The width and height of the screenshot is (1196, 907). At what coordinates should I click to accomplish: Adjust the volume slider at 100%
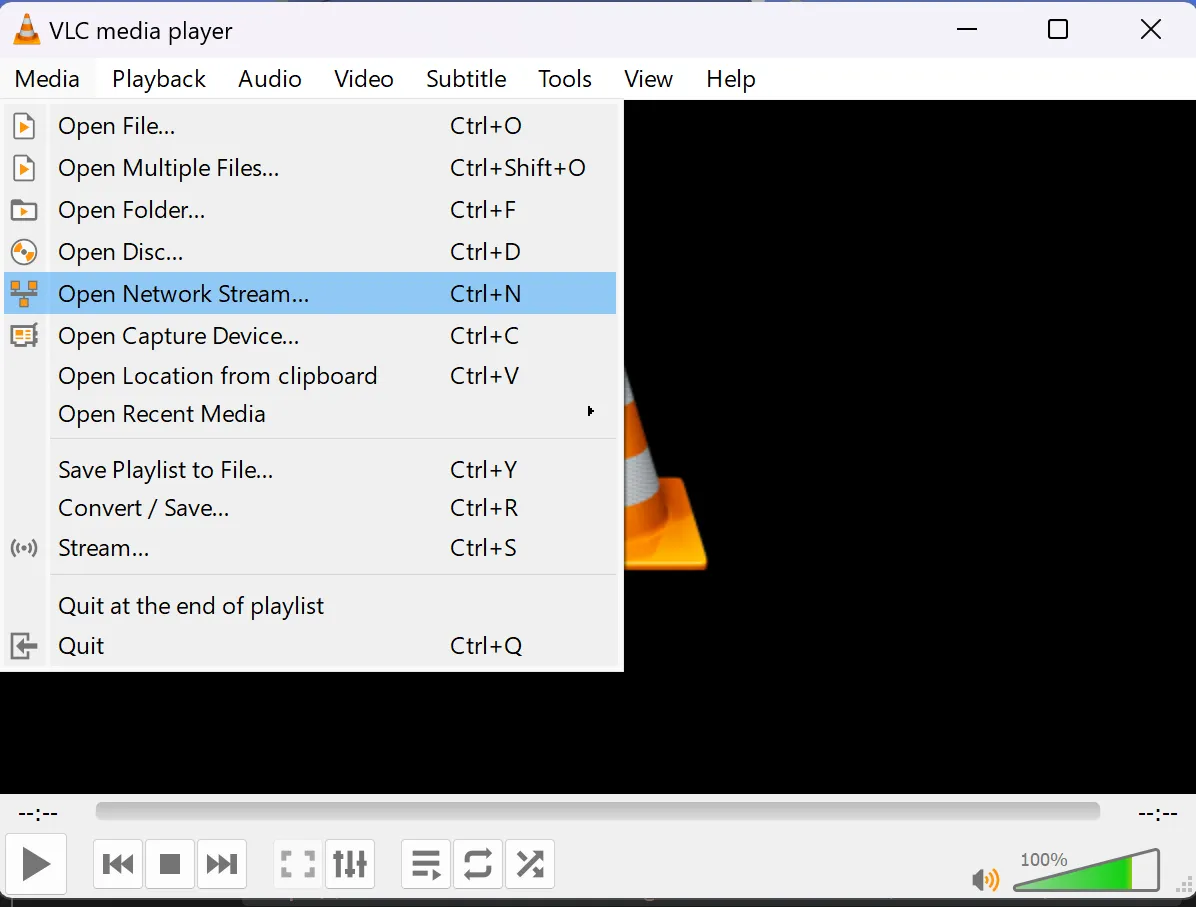[1087, 870]
